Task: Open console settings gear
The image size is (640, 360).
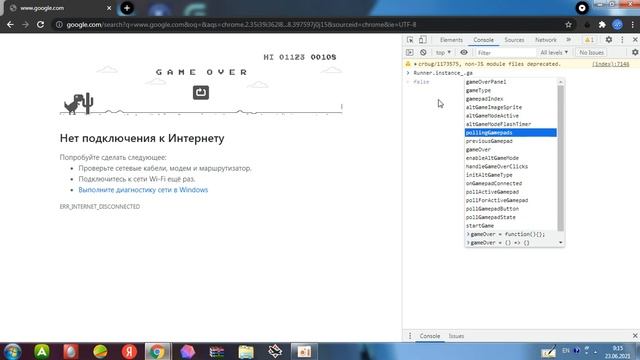Action: 635,52
